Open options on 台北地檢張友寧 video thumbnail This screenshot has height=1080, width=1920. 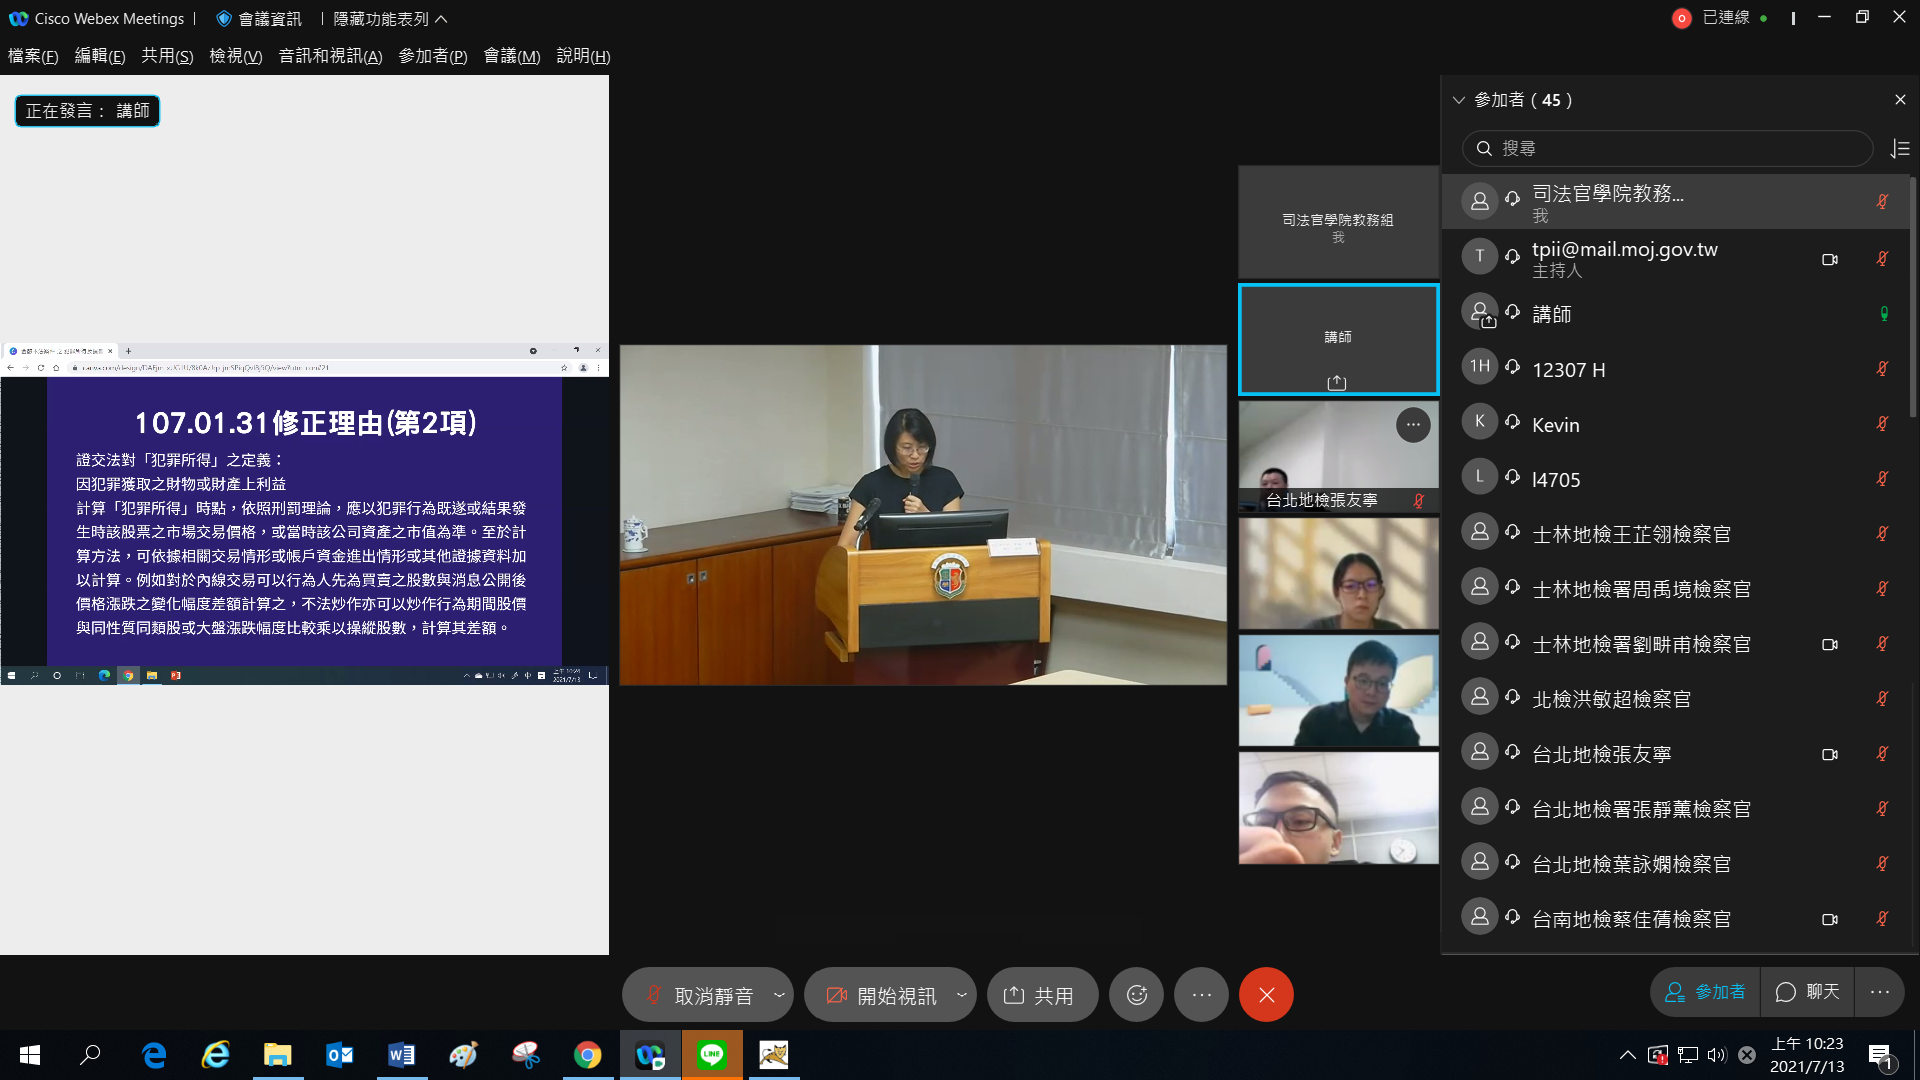[x=1412, y=425]
